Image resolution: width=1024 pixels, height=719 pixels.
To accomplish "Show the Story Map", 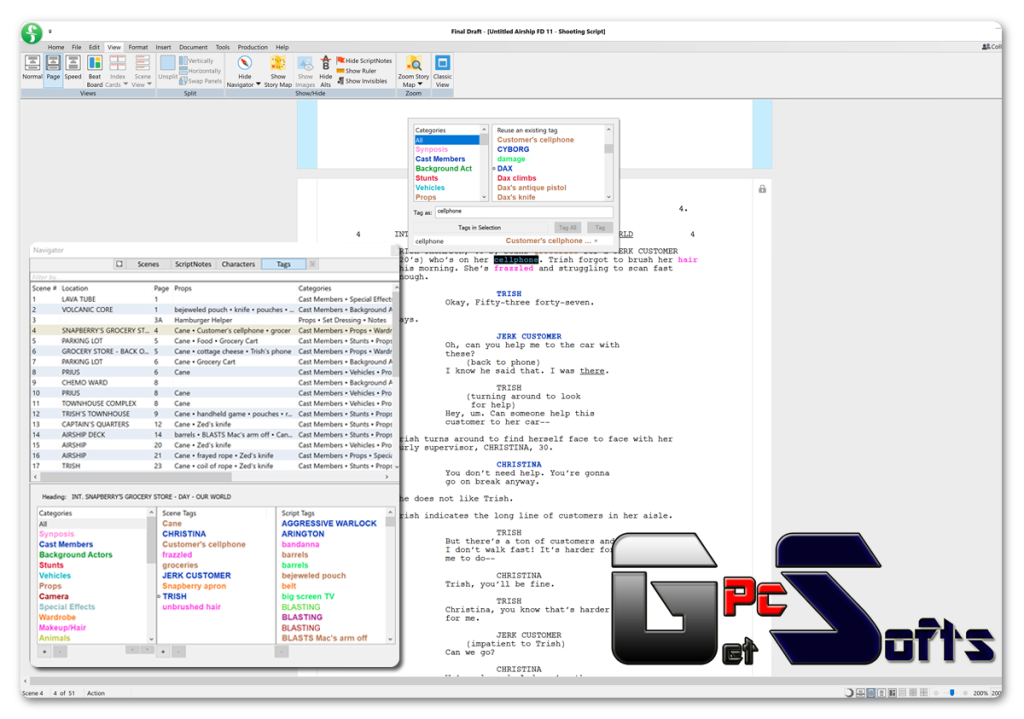I will click(x=278, y=71).
